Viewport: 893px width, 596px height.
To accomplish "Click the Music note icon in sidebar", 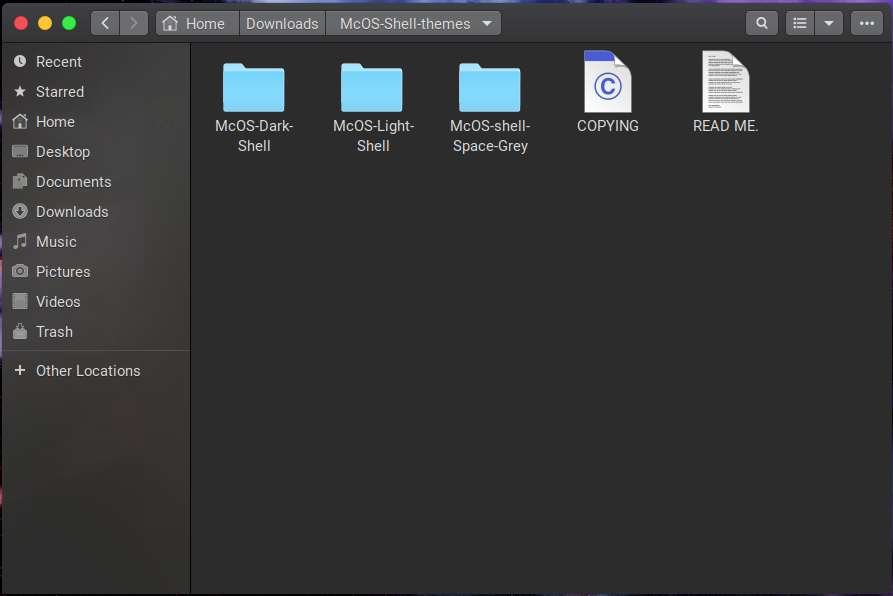I will click(20, 241).
